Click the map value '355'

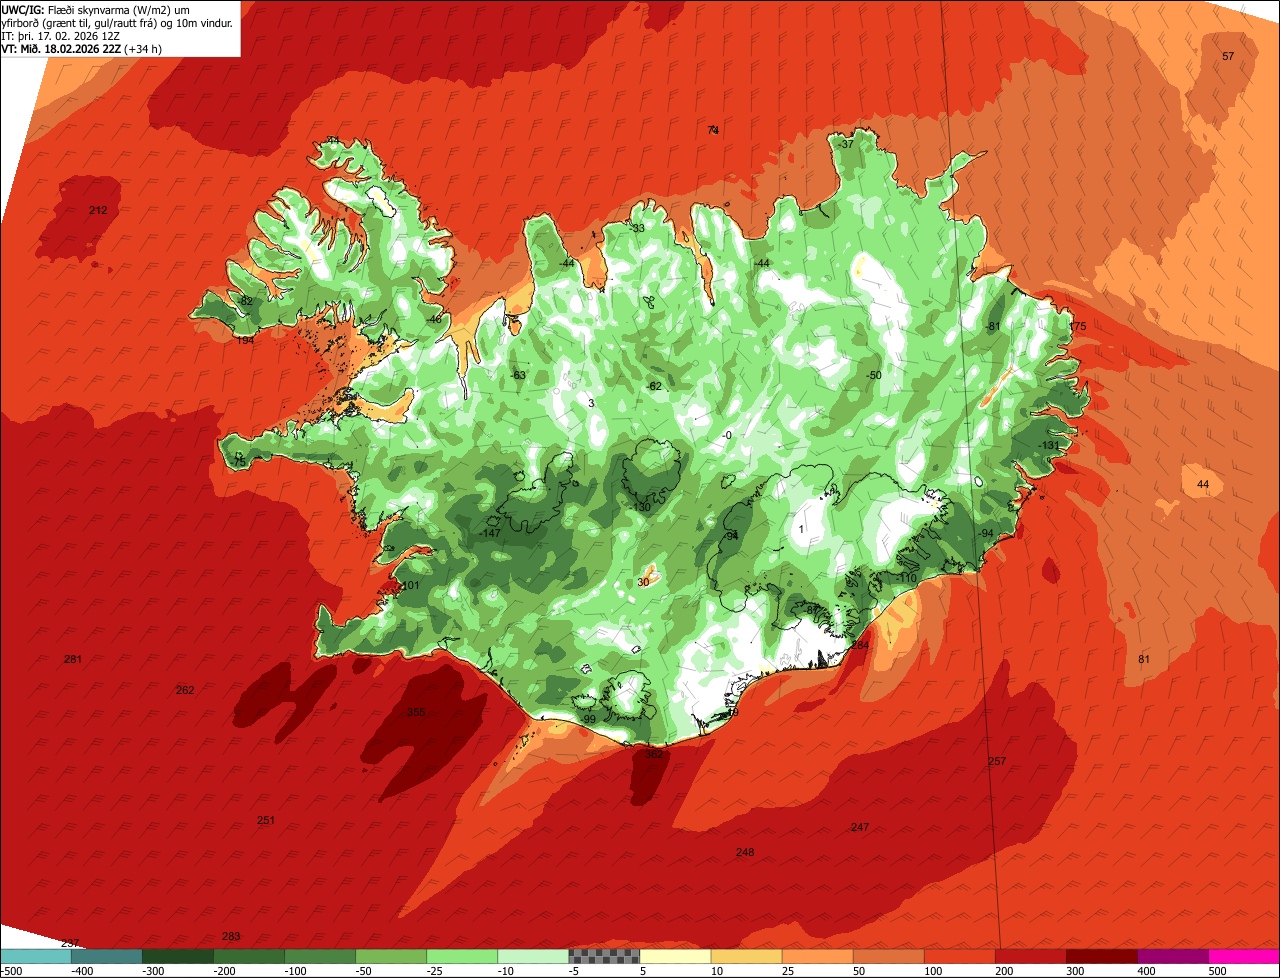point(416,713)
